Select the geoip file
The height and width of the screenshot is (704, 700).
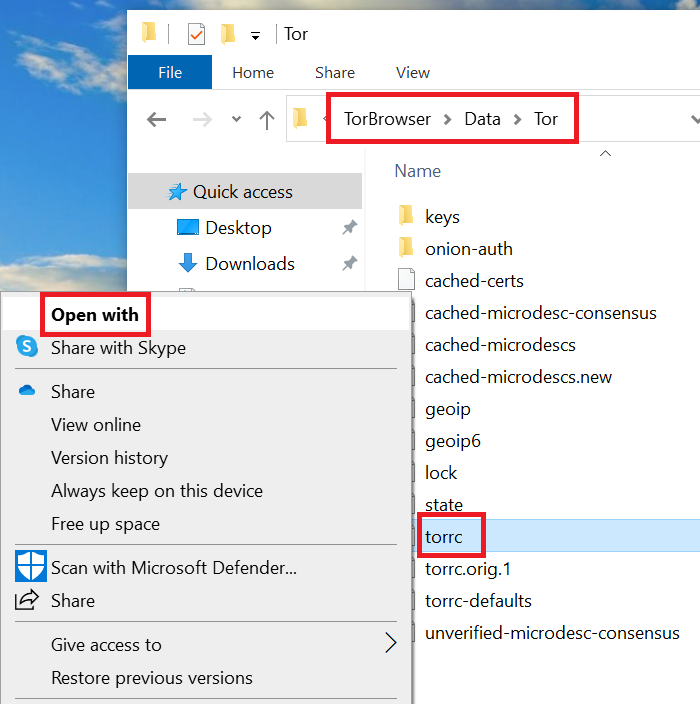coord(448,409)
